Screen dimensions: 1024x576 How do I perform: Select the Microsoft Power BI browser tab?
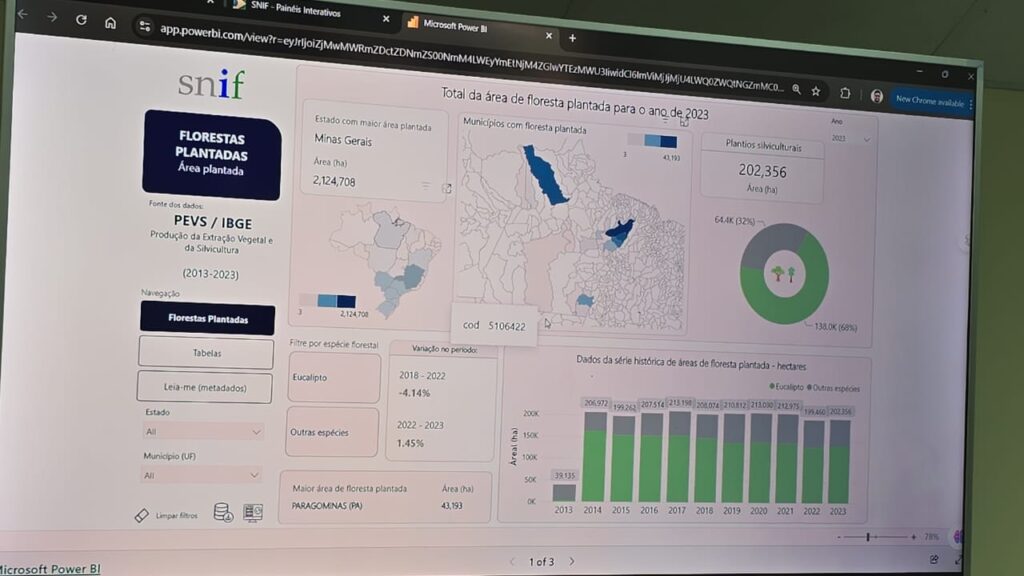455,27
